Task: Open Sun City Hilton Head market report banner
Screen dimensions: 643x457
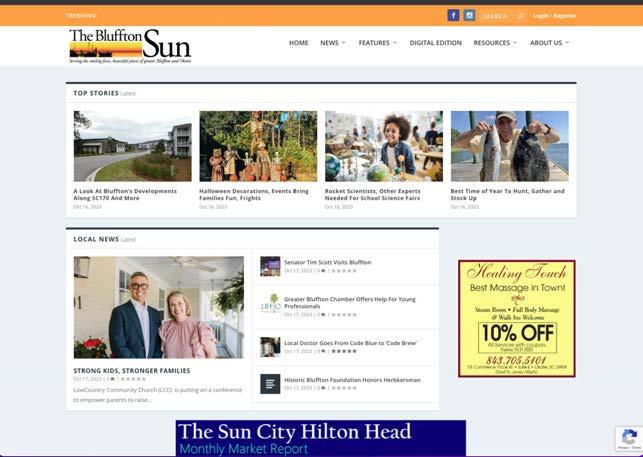Action: coord(321,438)
